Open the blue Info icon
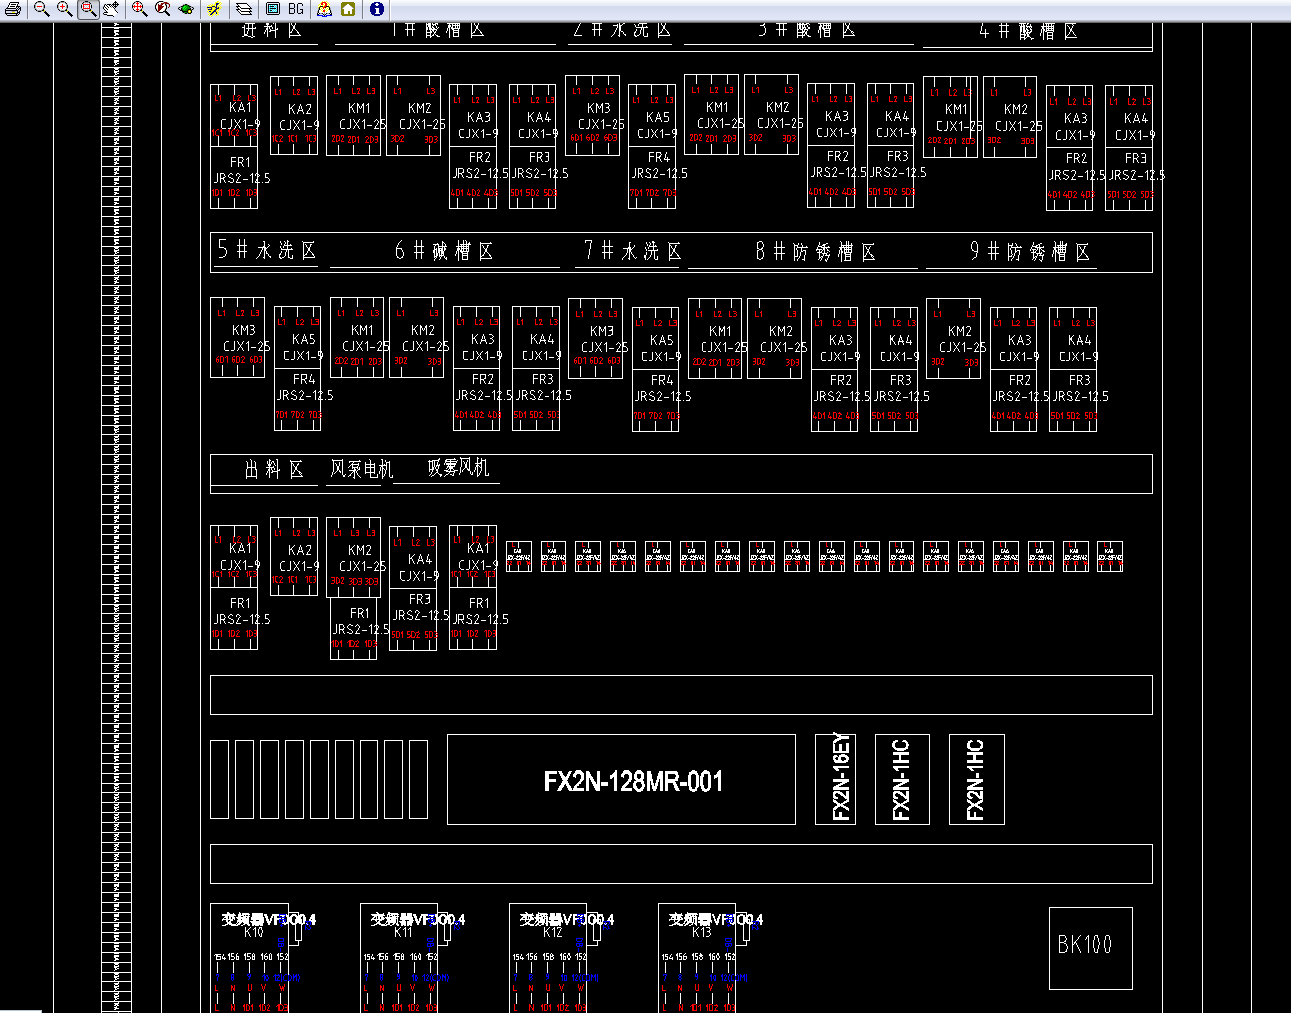Viewport: 1291px width, 1013px height. click(377, 9)
